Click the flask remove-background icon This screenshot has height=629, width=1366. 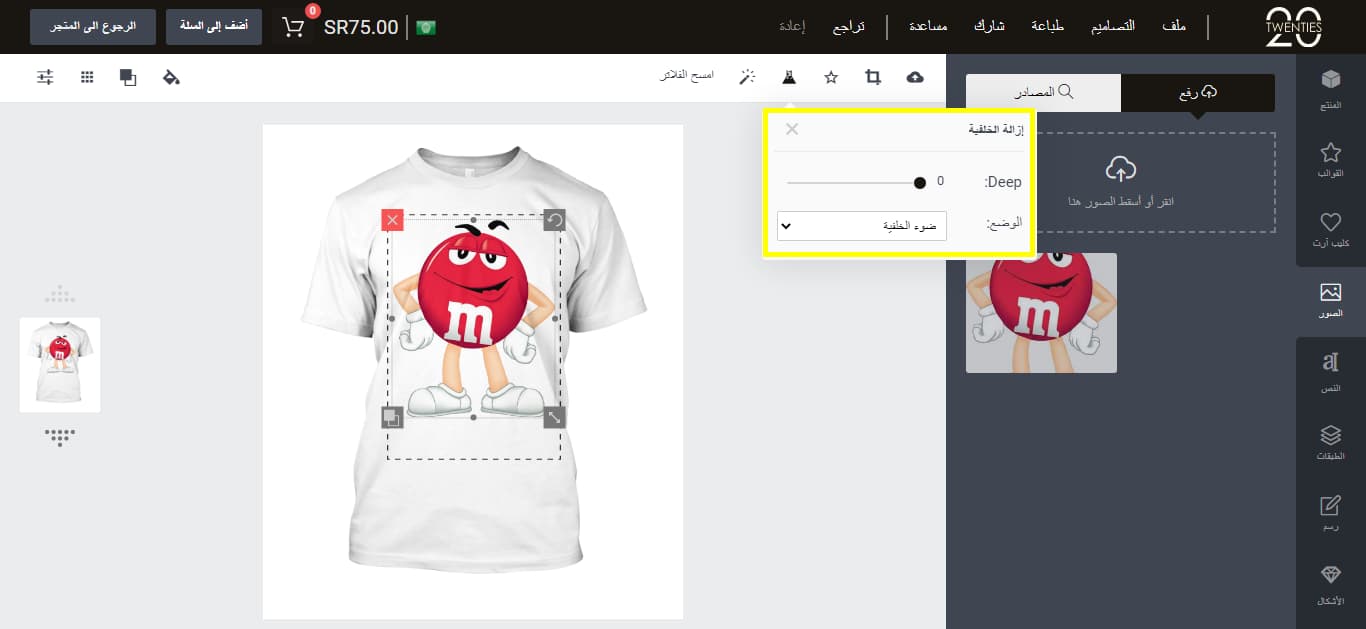pos(789,77)
